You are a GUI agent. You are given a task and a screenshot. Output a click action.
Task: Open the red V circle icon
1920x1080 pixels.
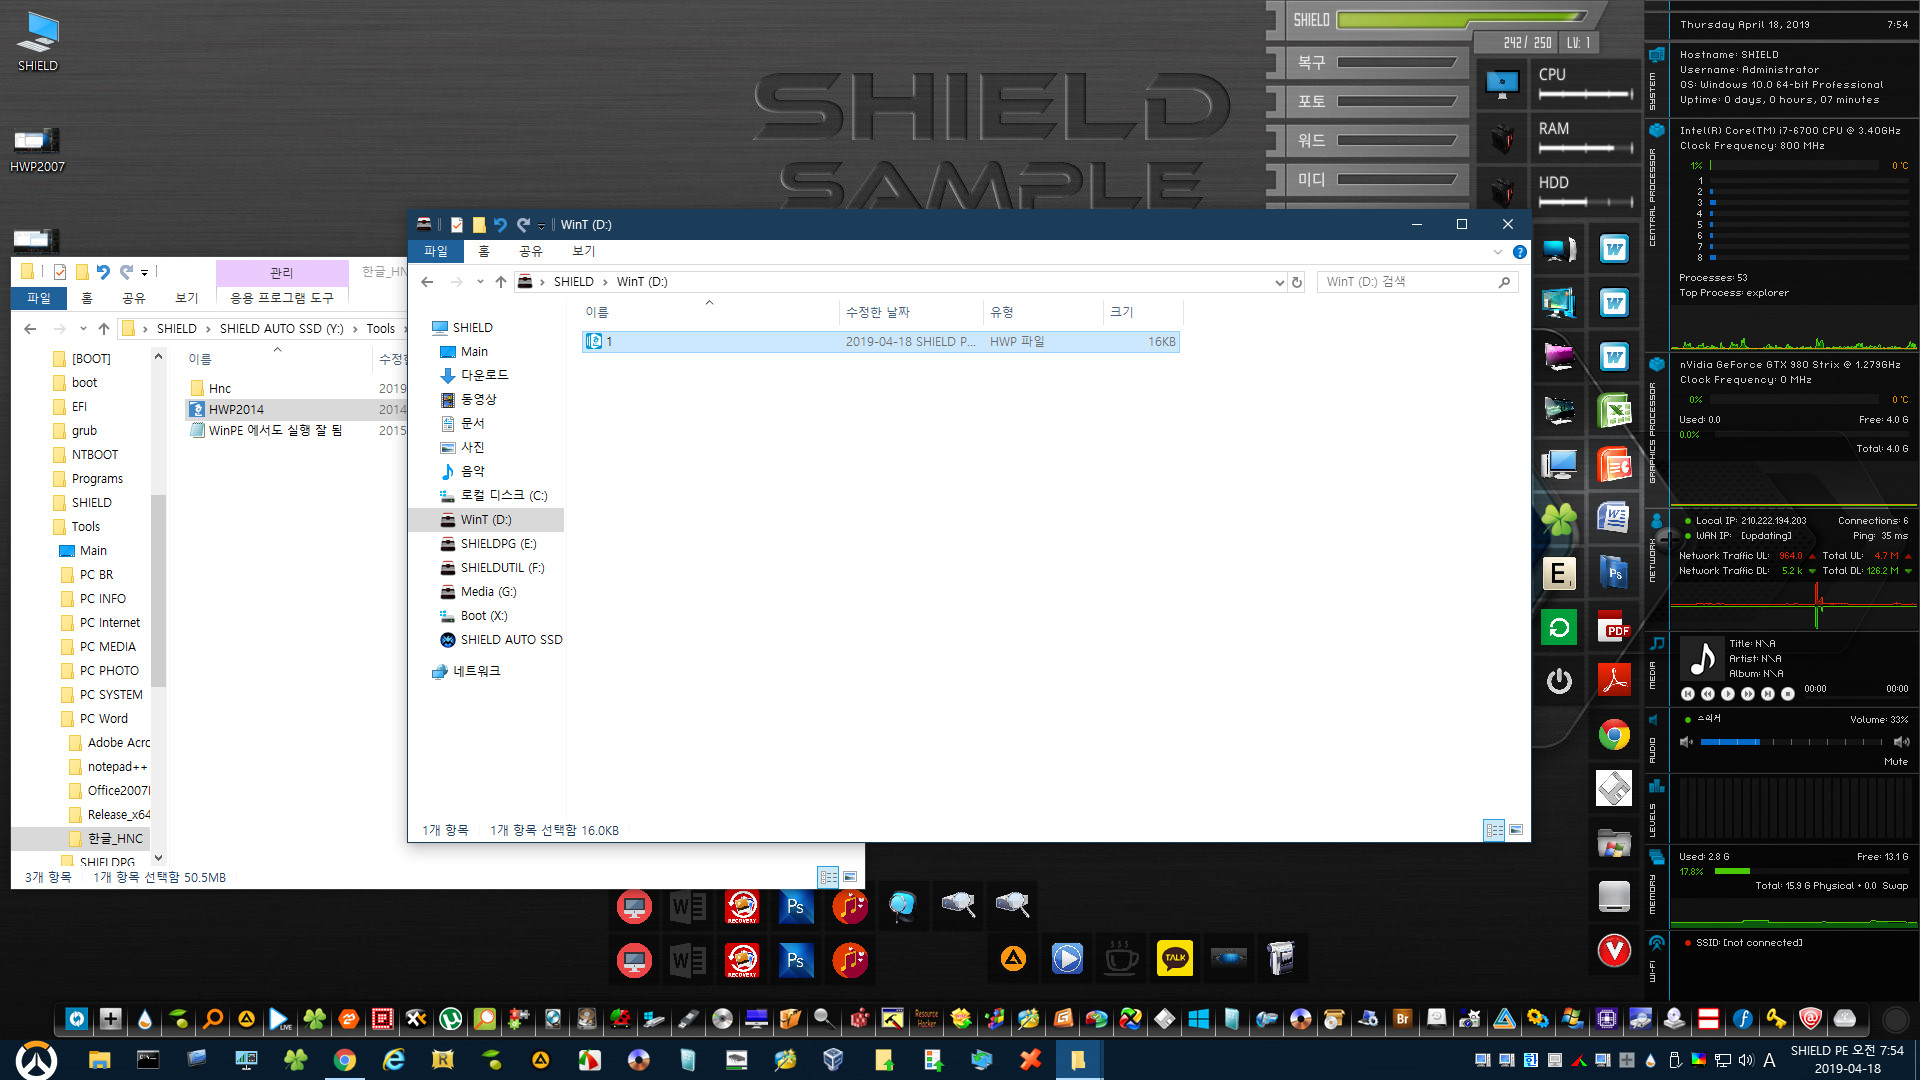(1614, 951)
